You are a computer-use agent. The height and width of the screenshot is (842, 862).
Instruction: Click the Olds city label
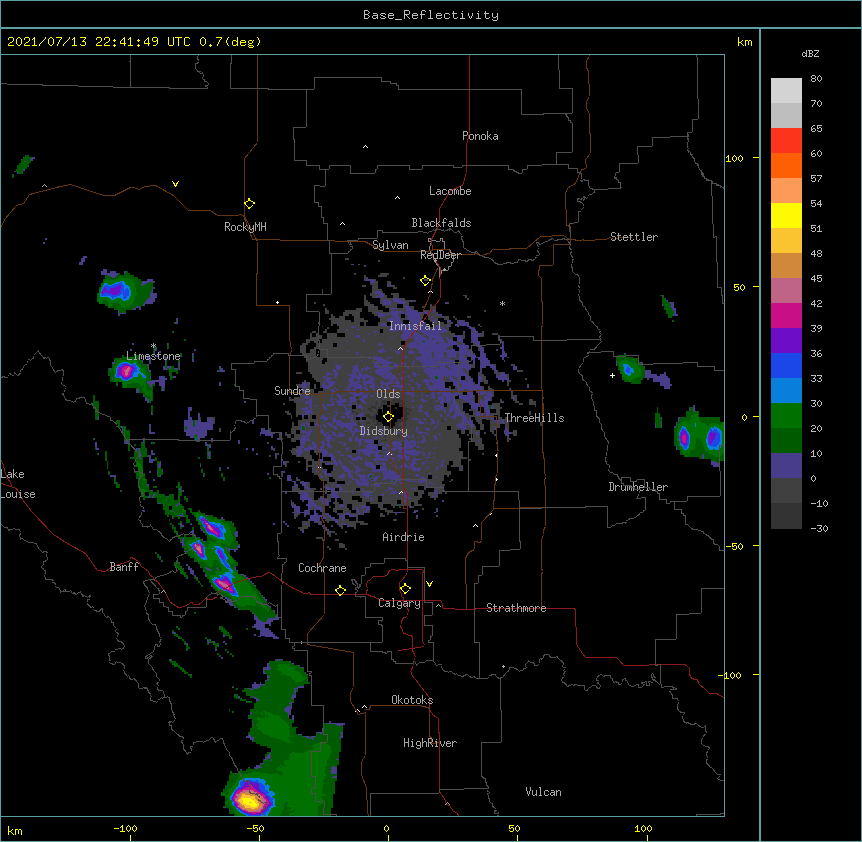click(388, 394)
